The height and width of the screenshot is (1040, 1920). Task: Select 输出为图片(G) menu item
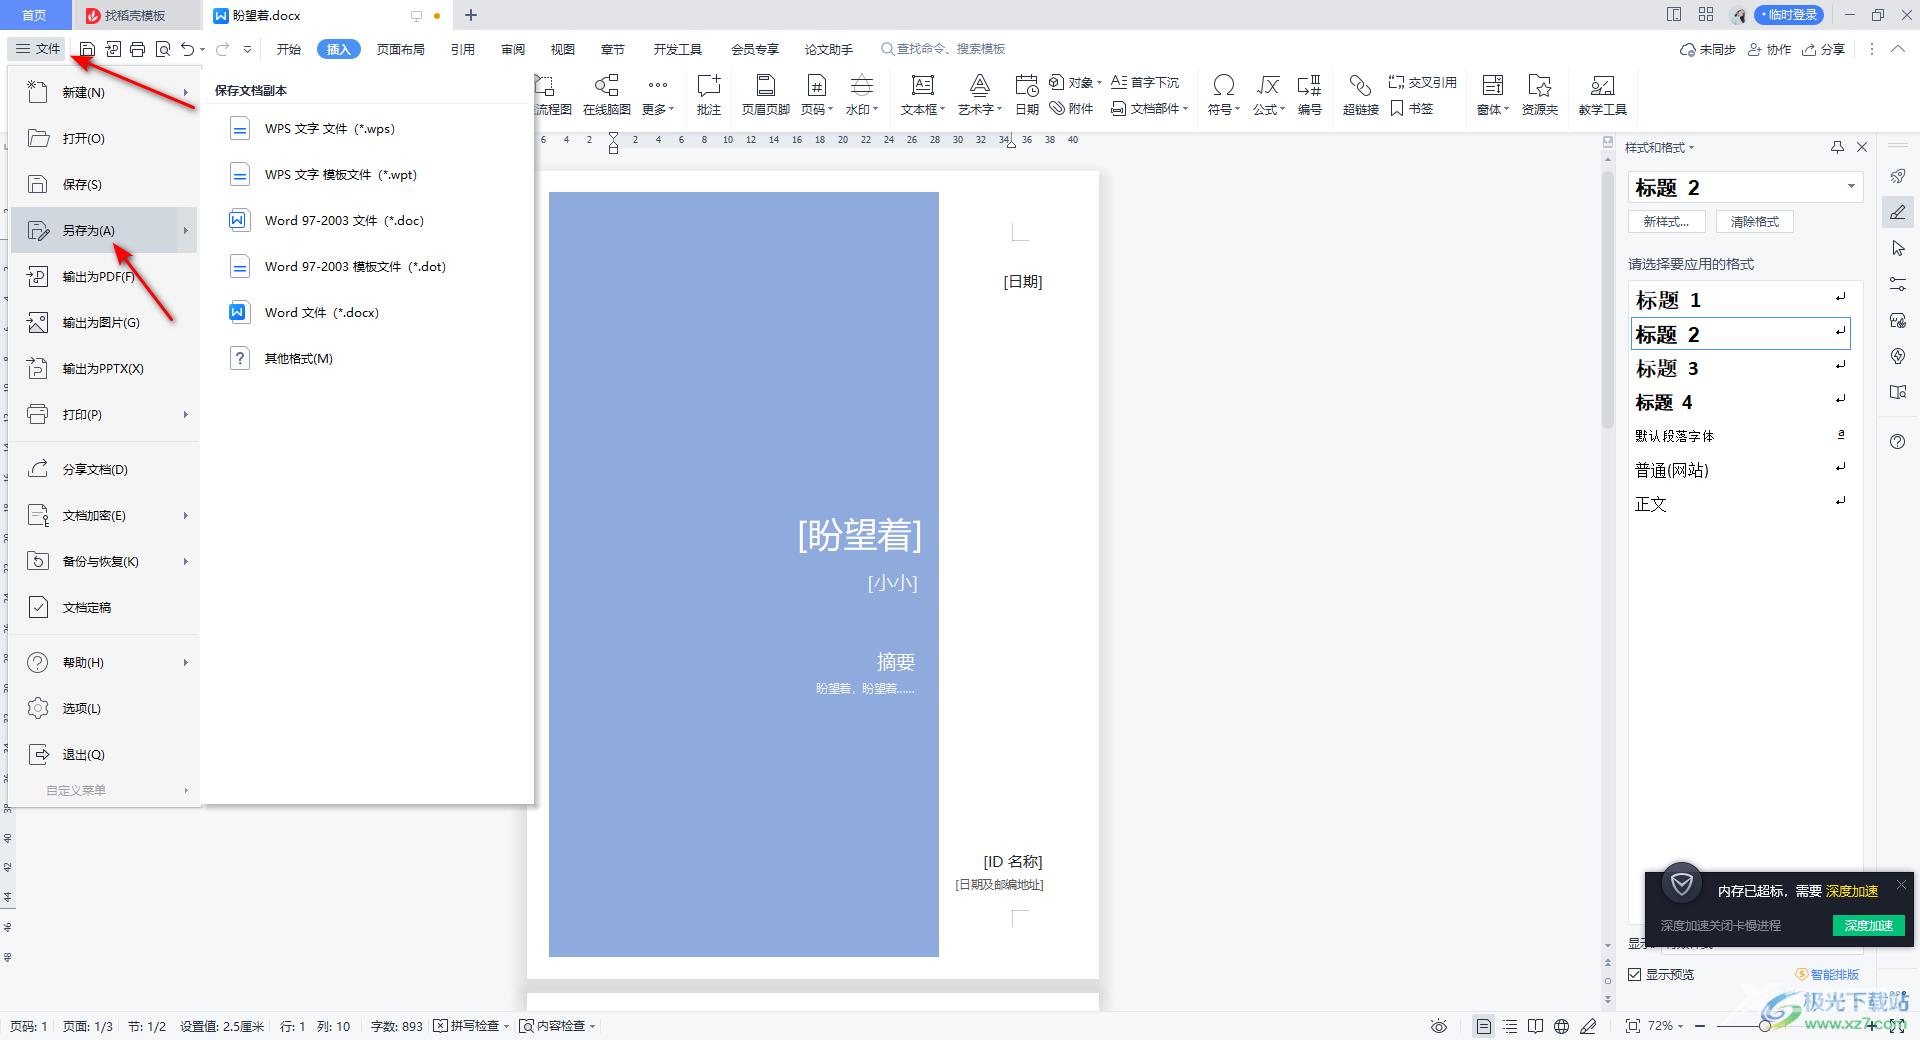click(104, 323)
